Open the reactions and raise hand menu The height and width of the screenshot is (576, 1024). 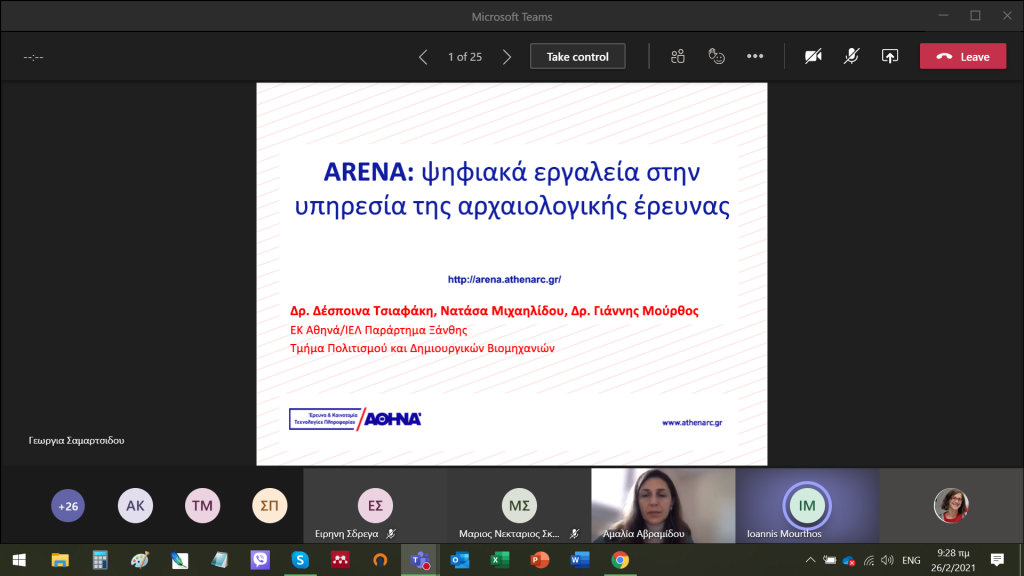(716, 57)
